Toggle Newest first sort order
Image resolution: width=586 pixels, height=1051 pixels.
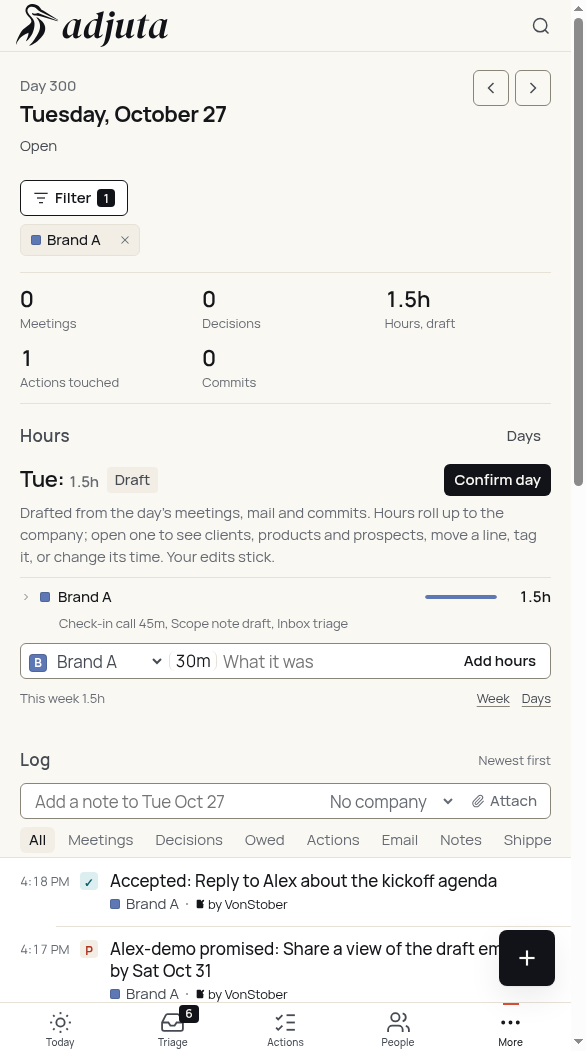click(x=514, y=760)
